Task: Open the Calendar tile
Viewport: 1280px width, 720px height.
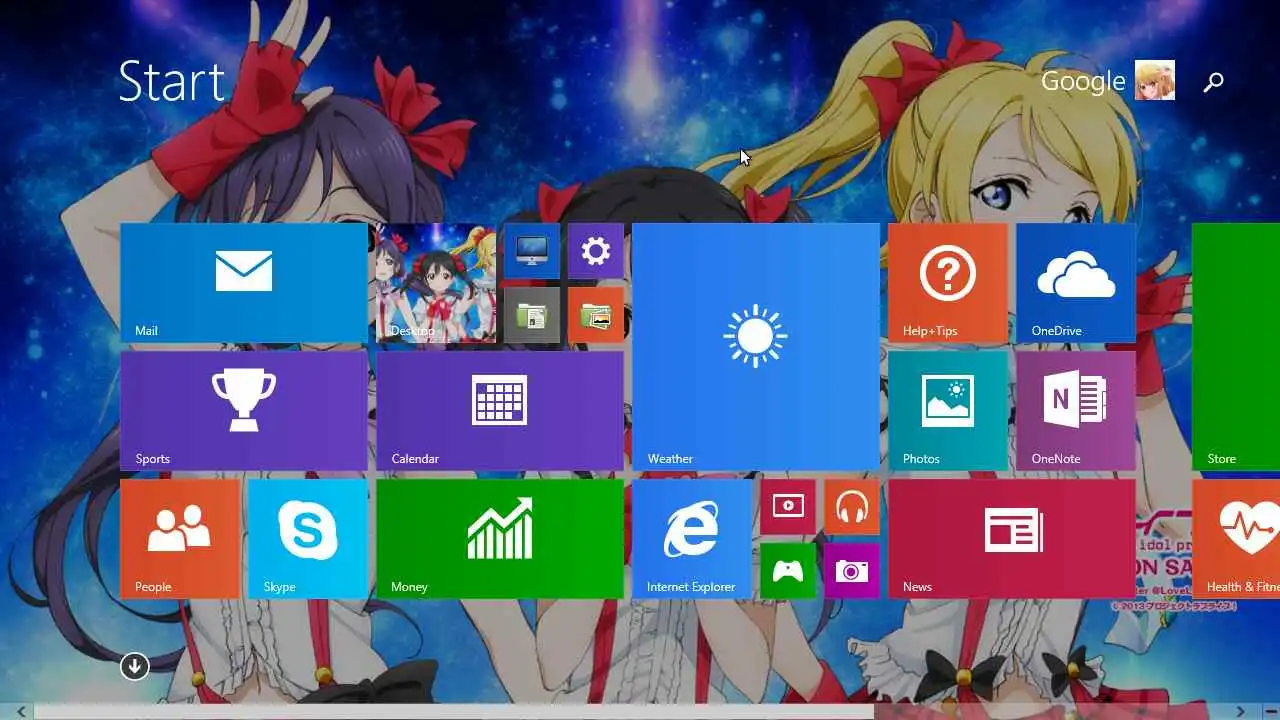Action: click(500, 411)
